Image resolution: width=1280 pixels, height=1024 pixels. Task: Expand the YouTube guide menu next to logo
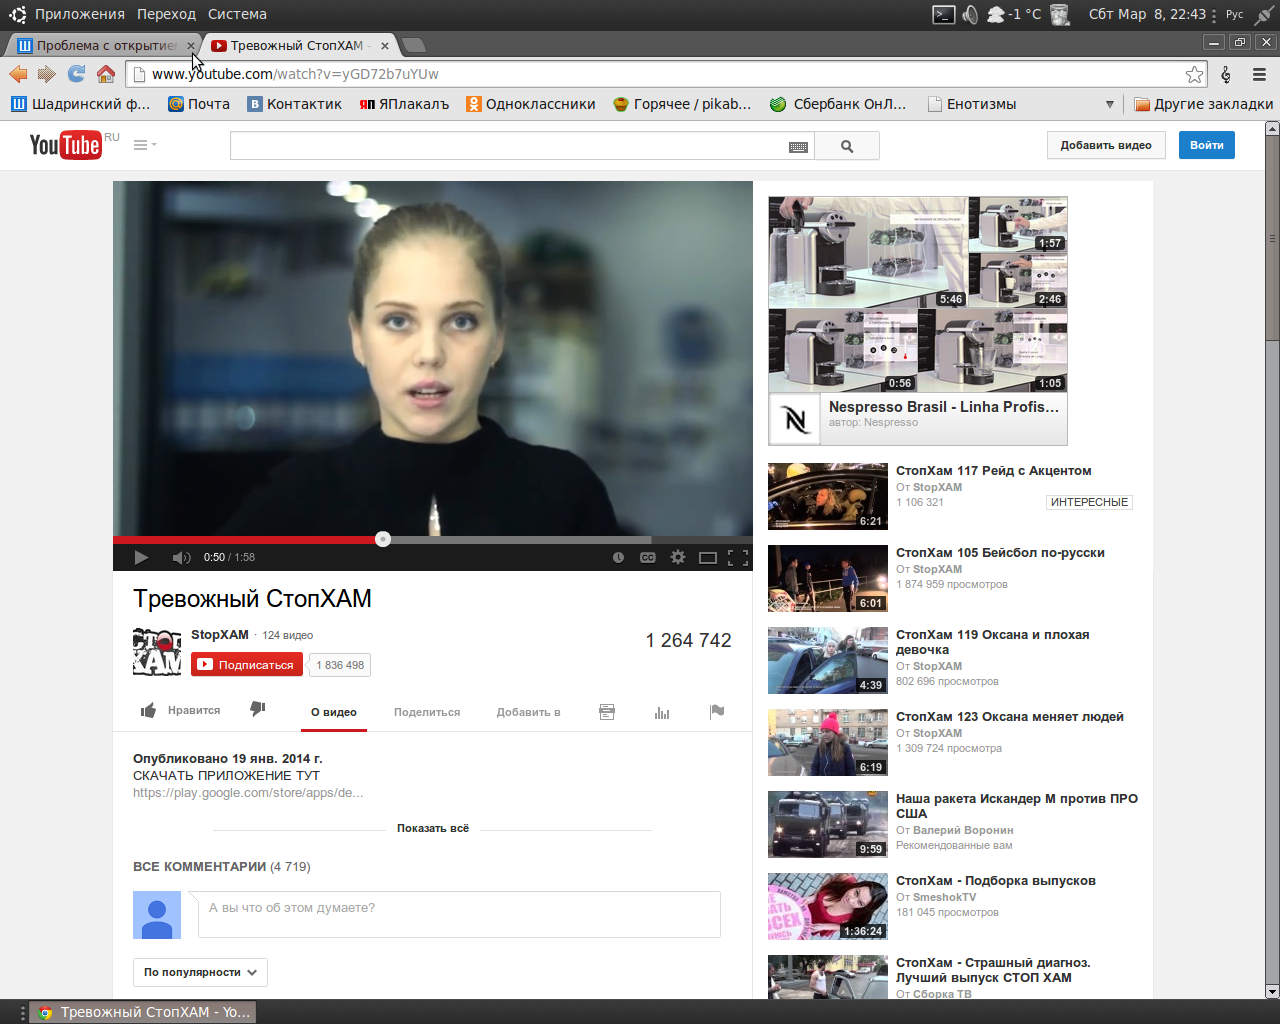pyautogui.click(x=145, y=145)
